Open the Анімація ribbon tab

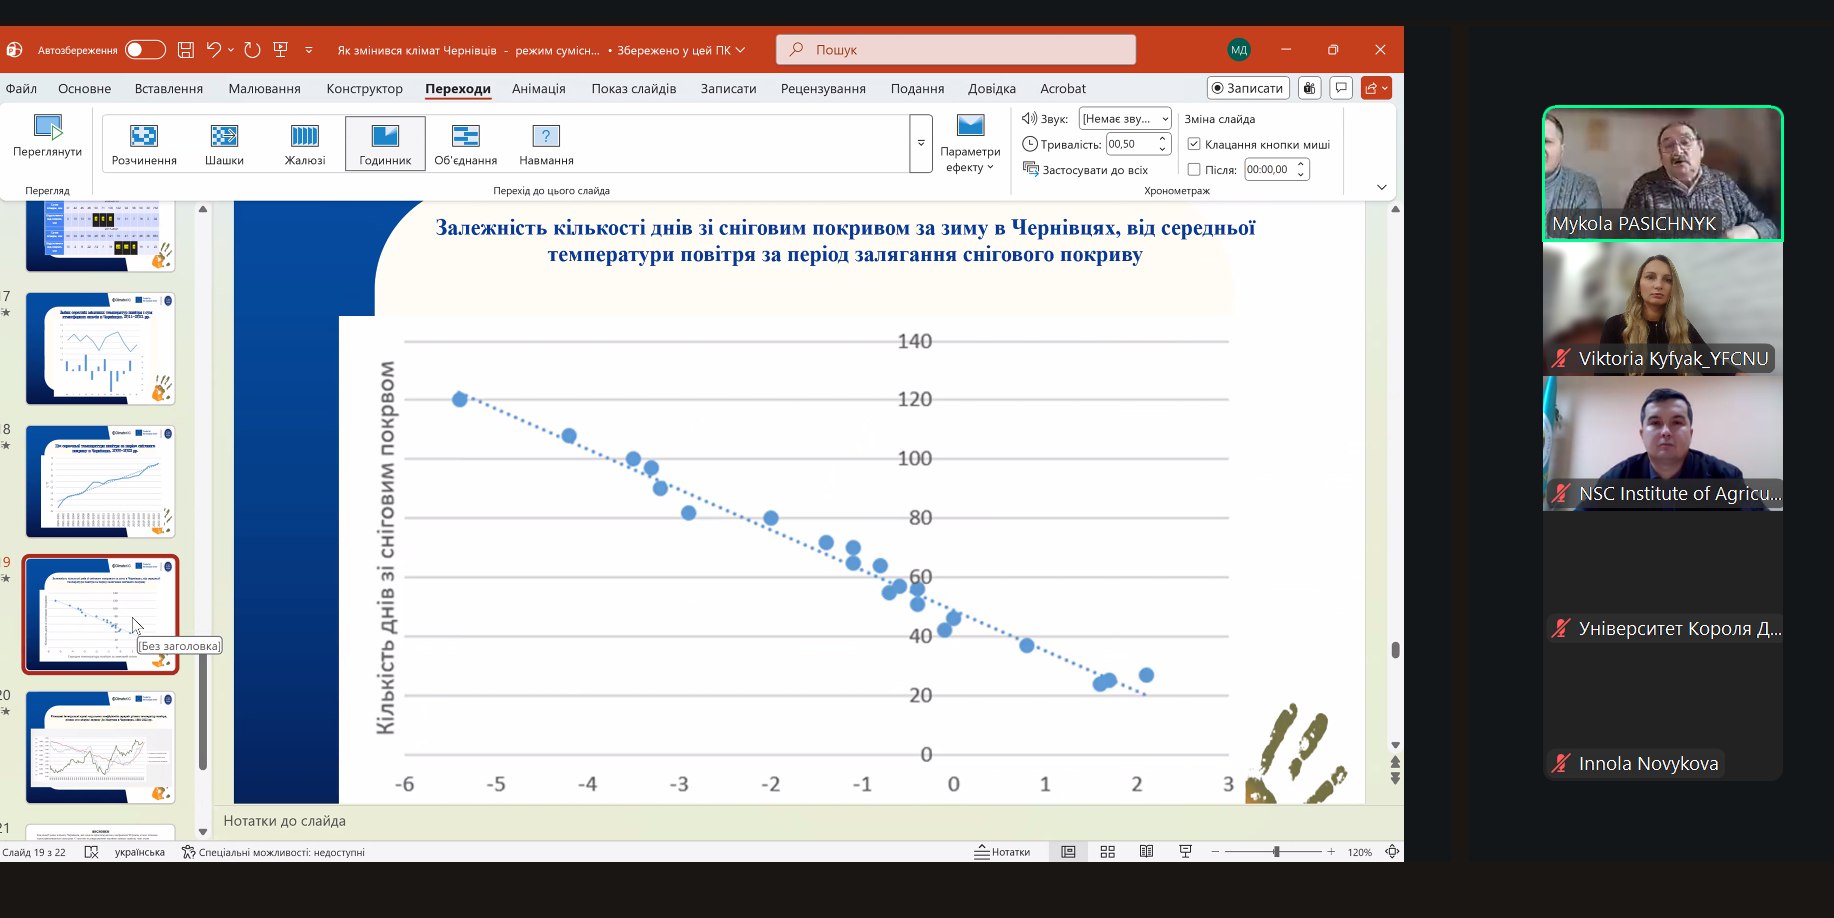pos(539,88)
